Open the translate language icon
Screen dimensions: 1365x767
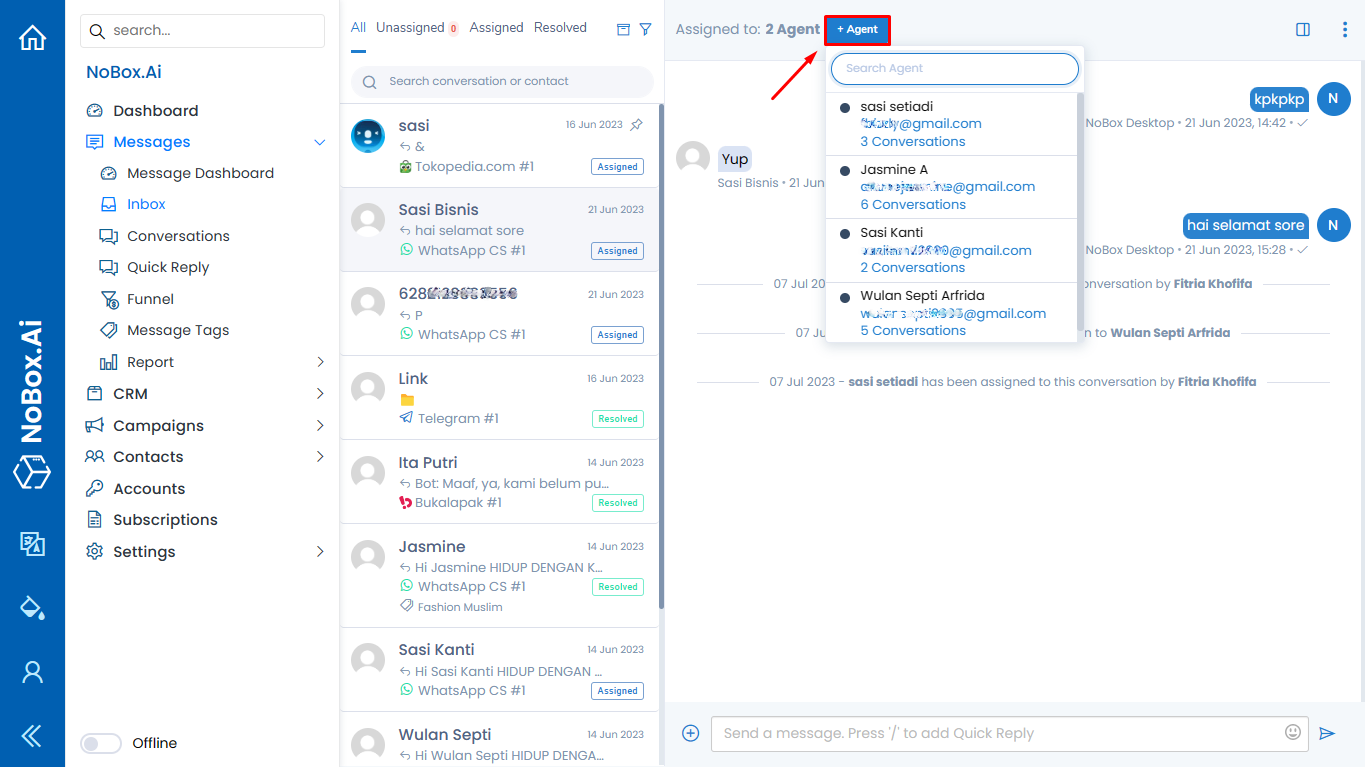coord(32,543)
